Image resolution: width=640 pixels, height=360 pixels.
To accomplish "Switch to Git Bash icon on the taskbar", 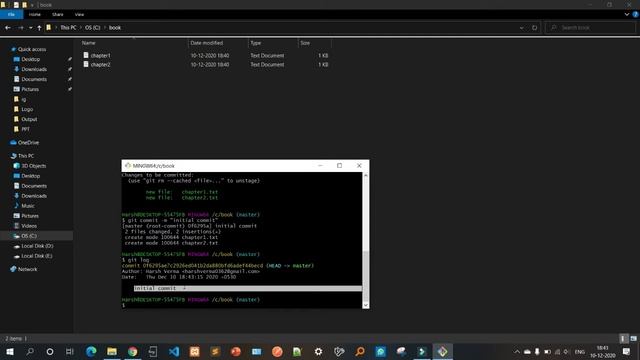I will 442,351.
